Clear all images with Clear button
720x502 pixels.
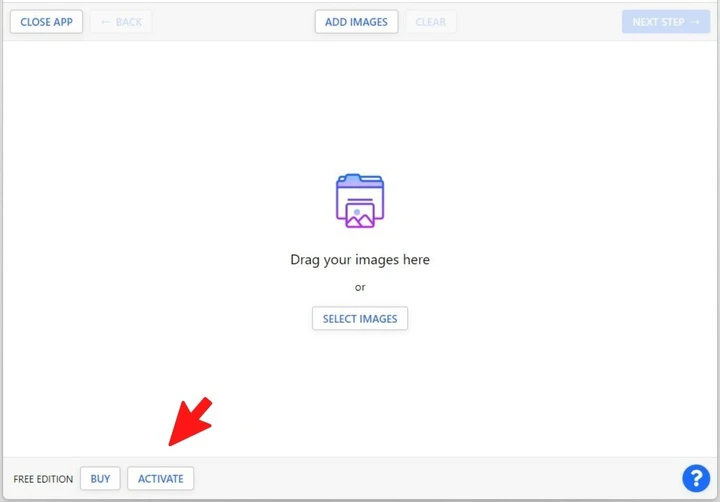point(431,22)
